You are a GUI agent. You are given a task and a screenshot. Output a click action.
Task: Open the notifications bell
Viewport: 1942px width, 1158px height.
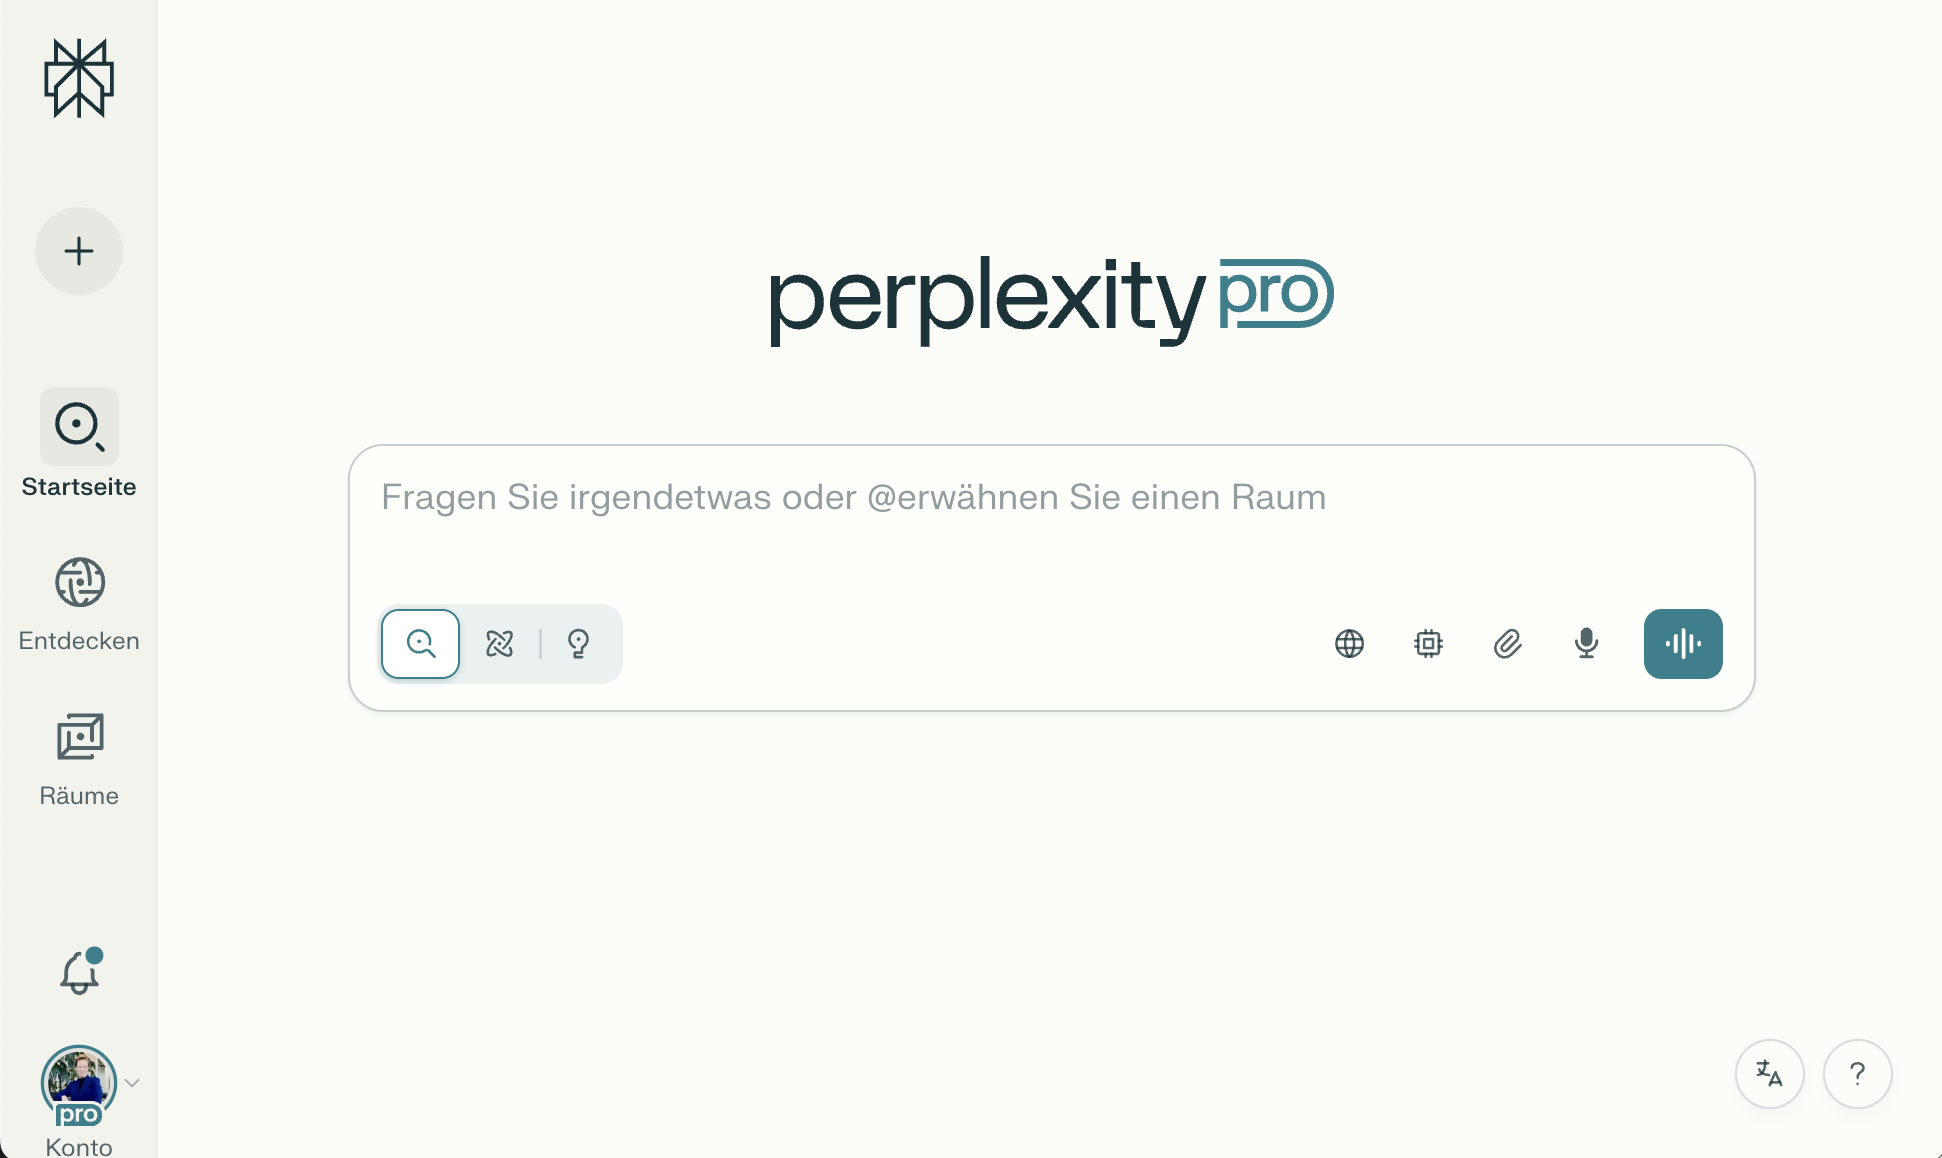coord(79,972)
